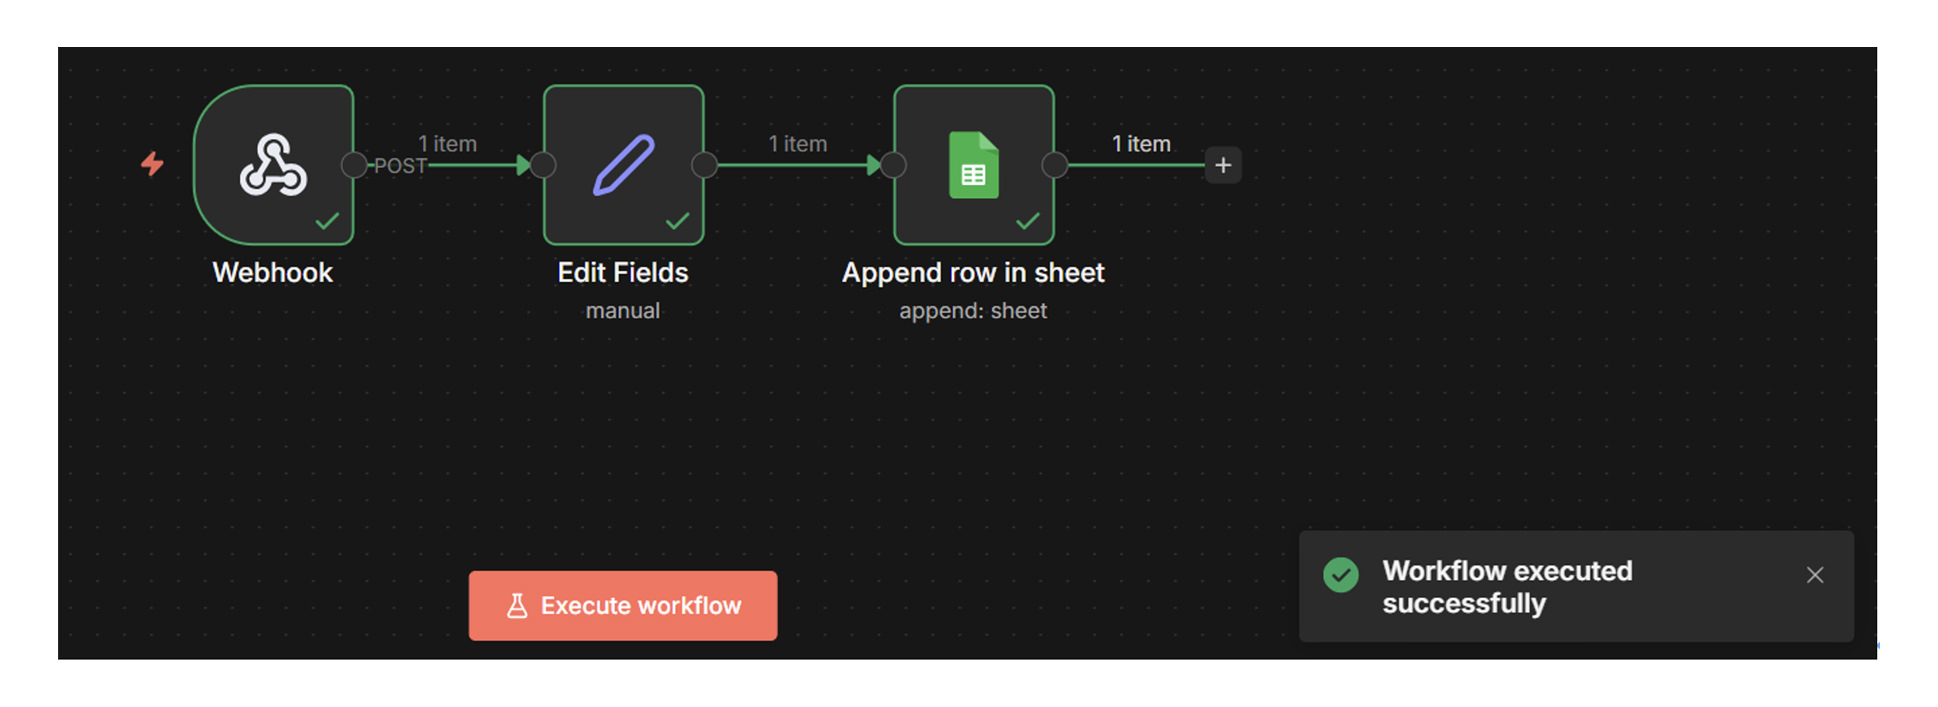Click the Webhook node's output connector

pyautogui.click(x=353, y=165)
